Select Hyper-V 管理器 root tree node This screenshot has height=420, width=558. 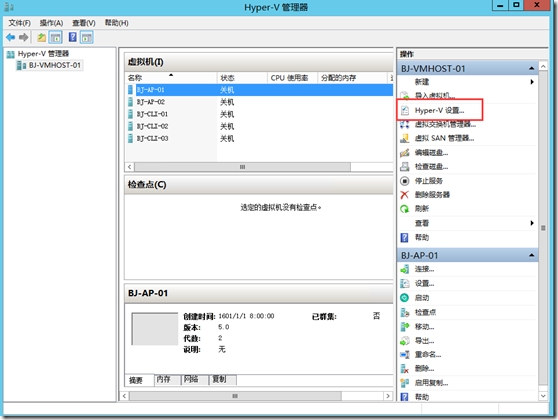click(43, 53)
